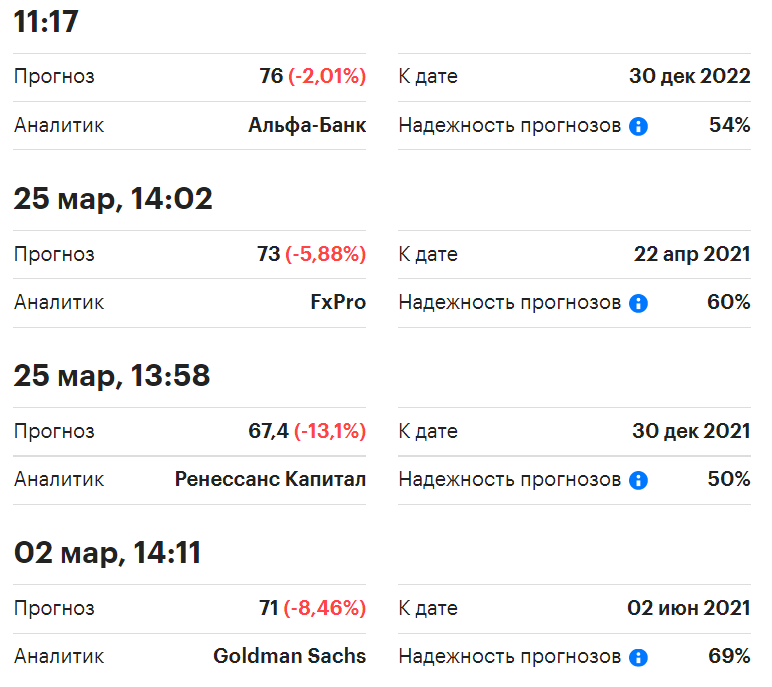This screenshot has height=687, width=772.
Task: Open analyst Goldman Sachs
Action: (290, 656)
